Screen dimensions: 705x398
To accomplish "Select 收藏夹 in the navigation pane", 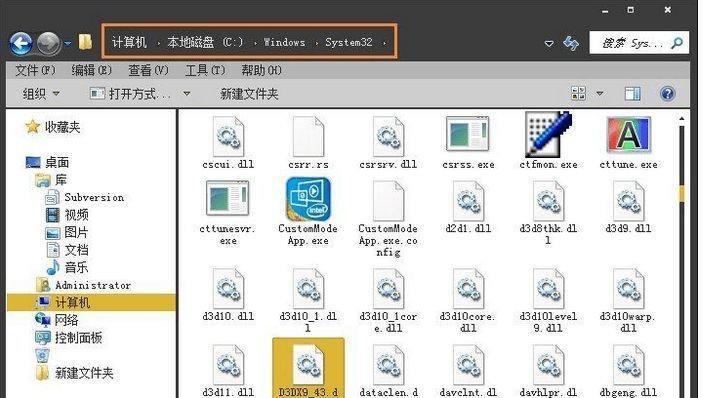I will (53, 127).
